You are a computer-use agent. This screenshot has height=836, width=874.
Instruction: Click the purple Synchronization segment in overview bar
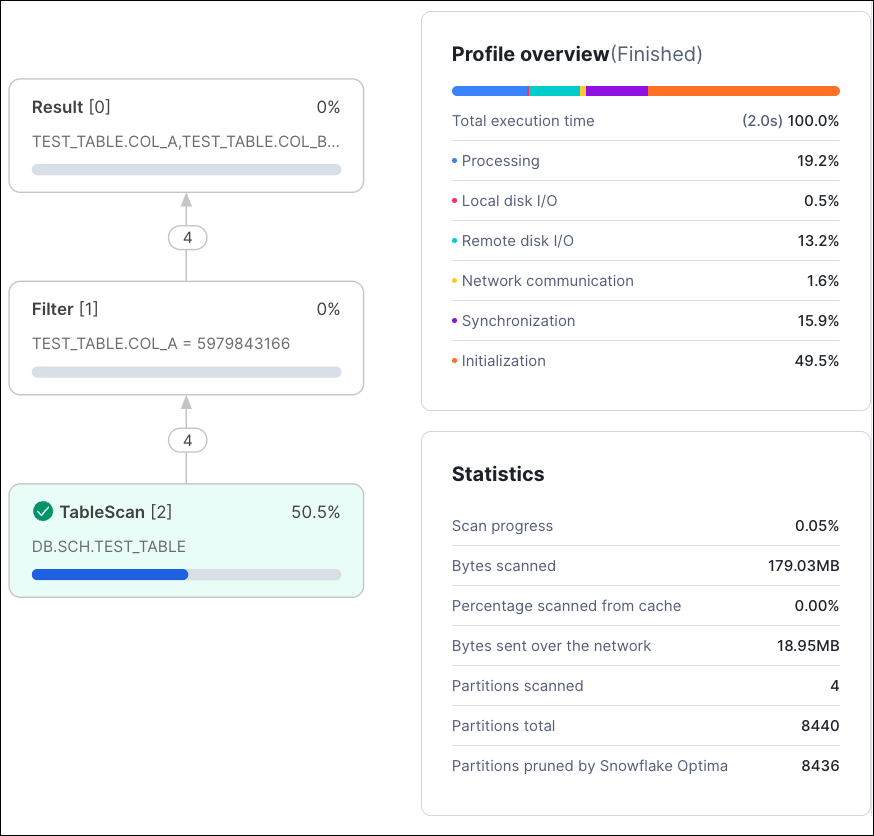click(x=616, y=91)
